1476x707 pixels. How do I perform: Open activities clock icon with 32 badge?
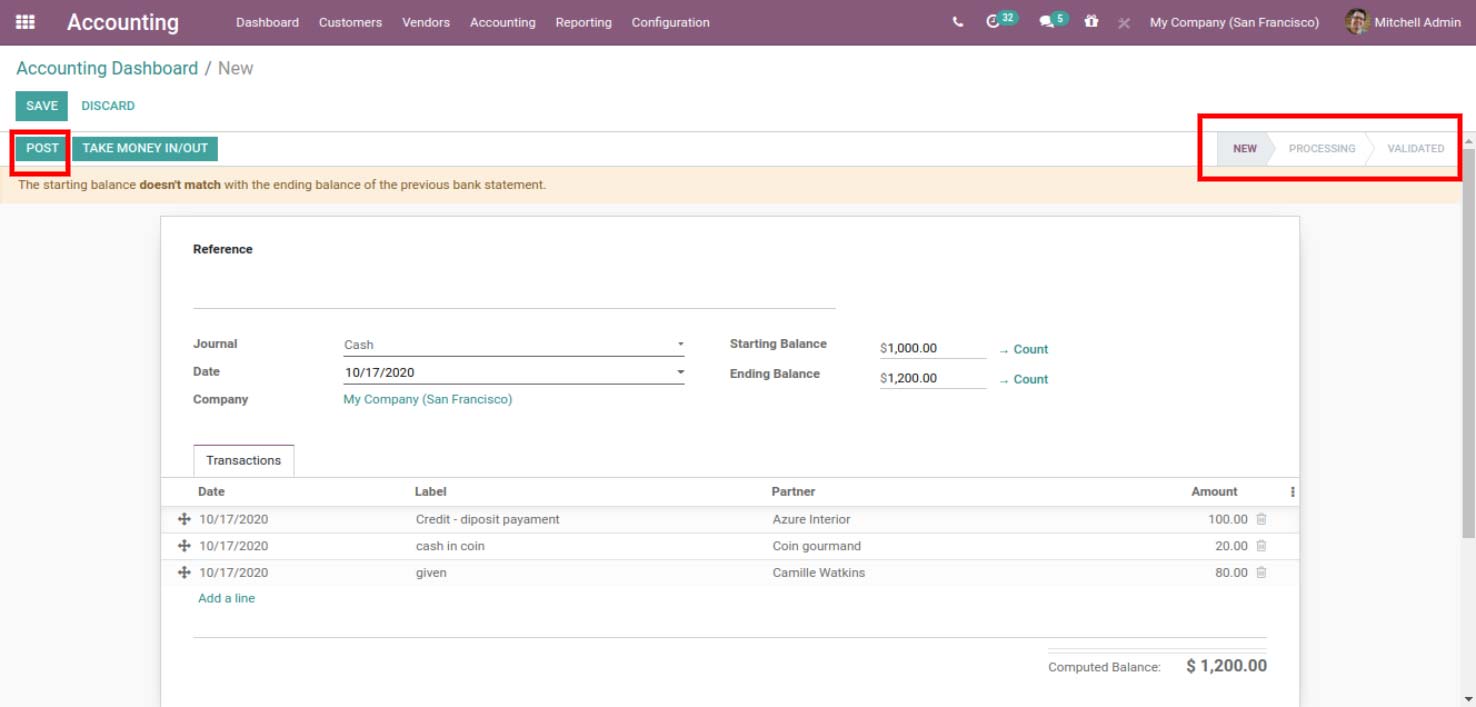point(995,21)
